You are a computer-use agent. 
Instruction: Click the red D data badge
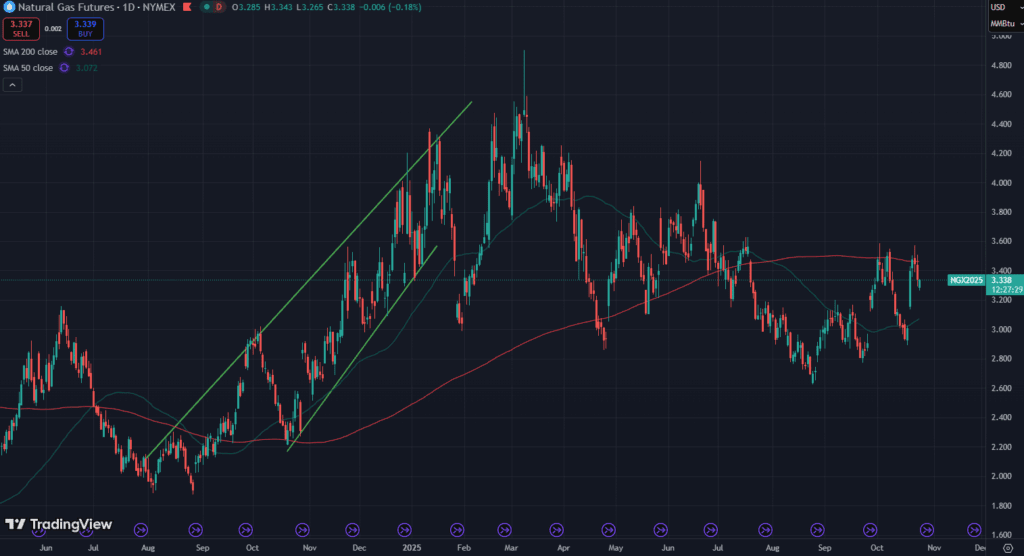[x=220, y=8]
